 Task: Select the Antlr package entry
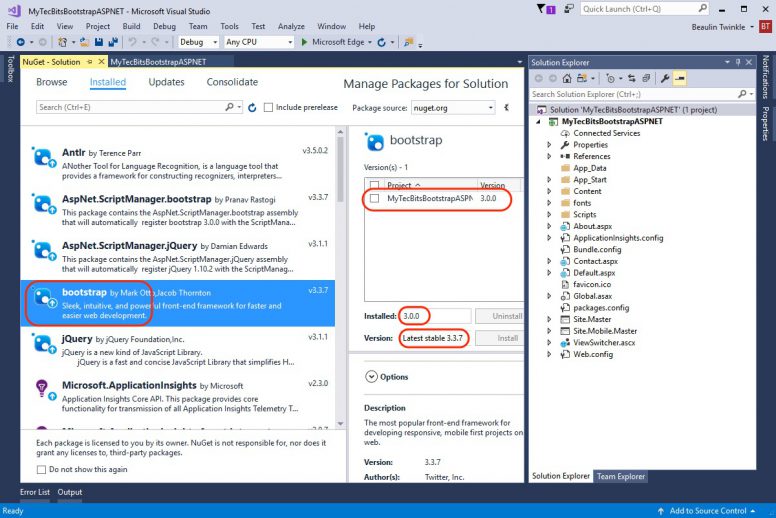pos(178,164)
